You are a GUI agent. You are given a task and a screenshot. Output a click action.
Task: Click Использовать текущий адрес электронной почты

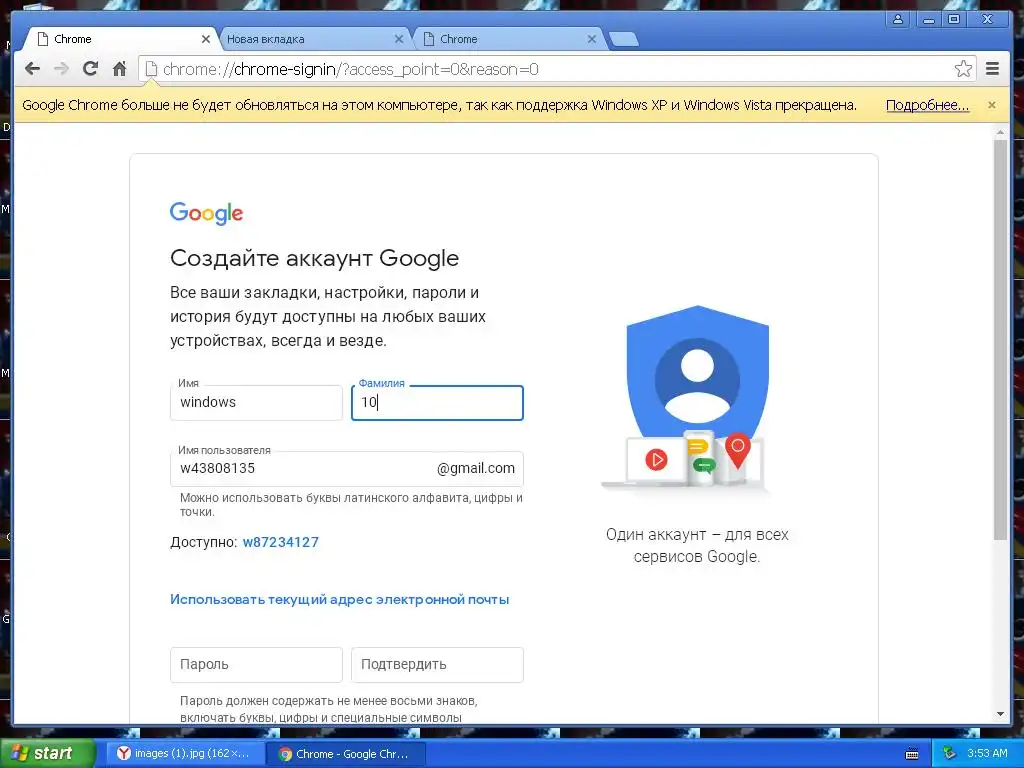(340, 600)
